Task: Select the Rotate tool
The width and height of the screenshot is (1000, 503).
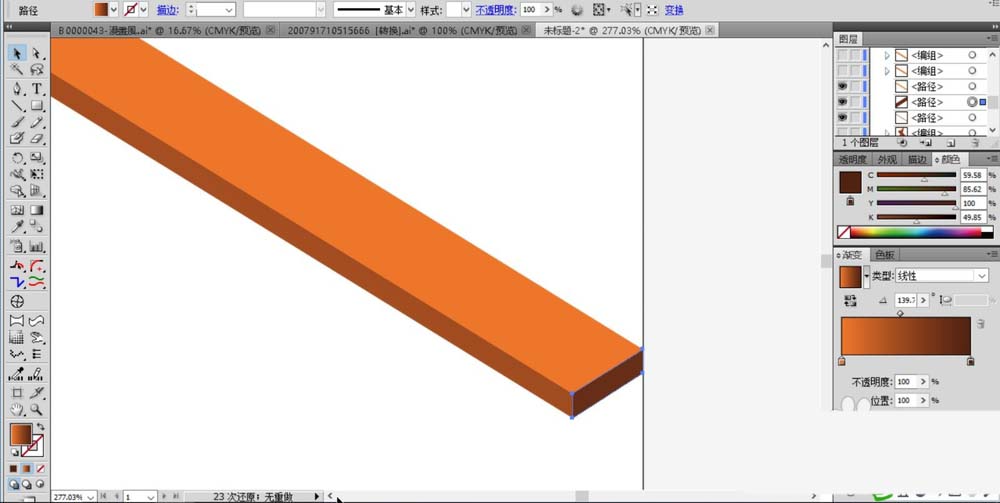Action: tap(17, 157)
